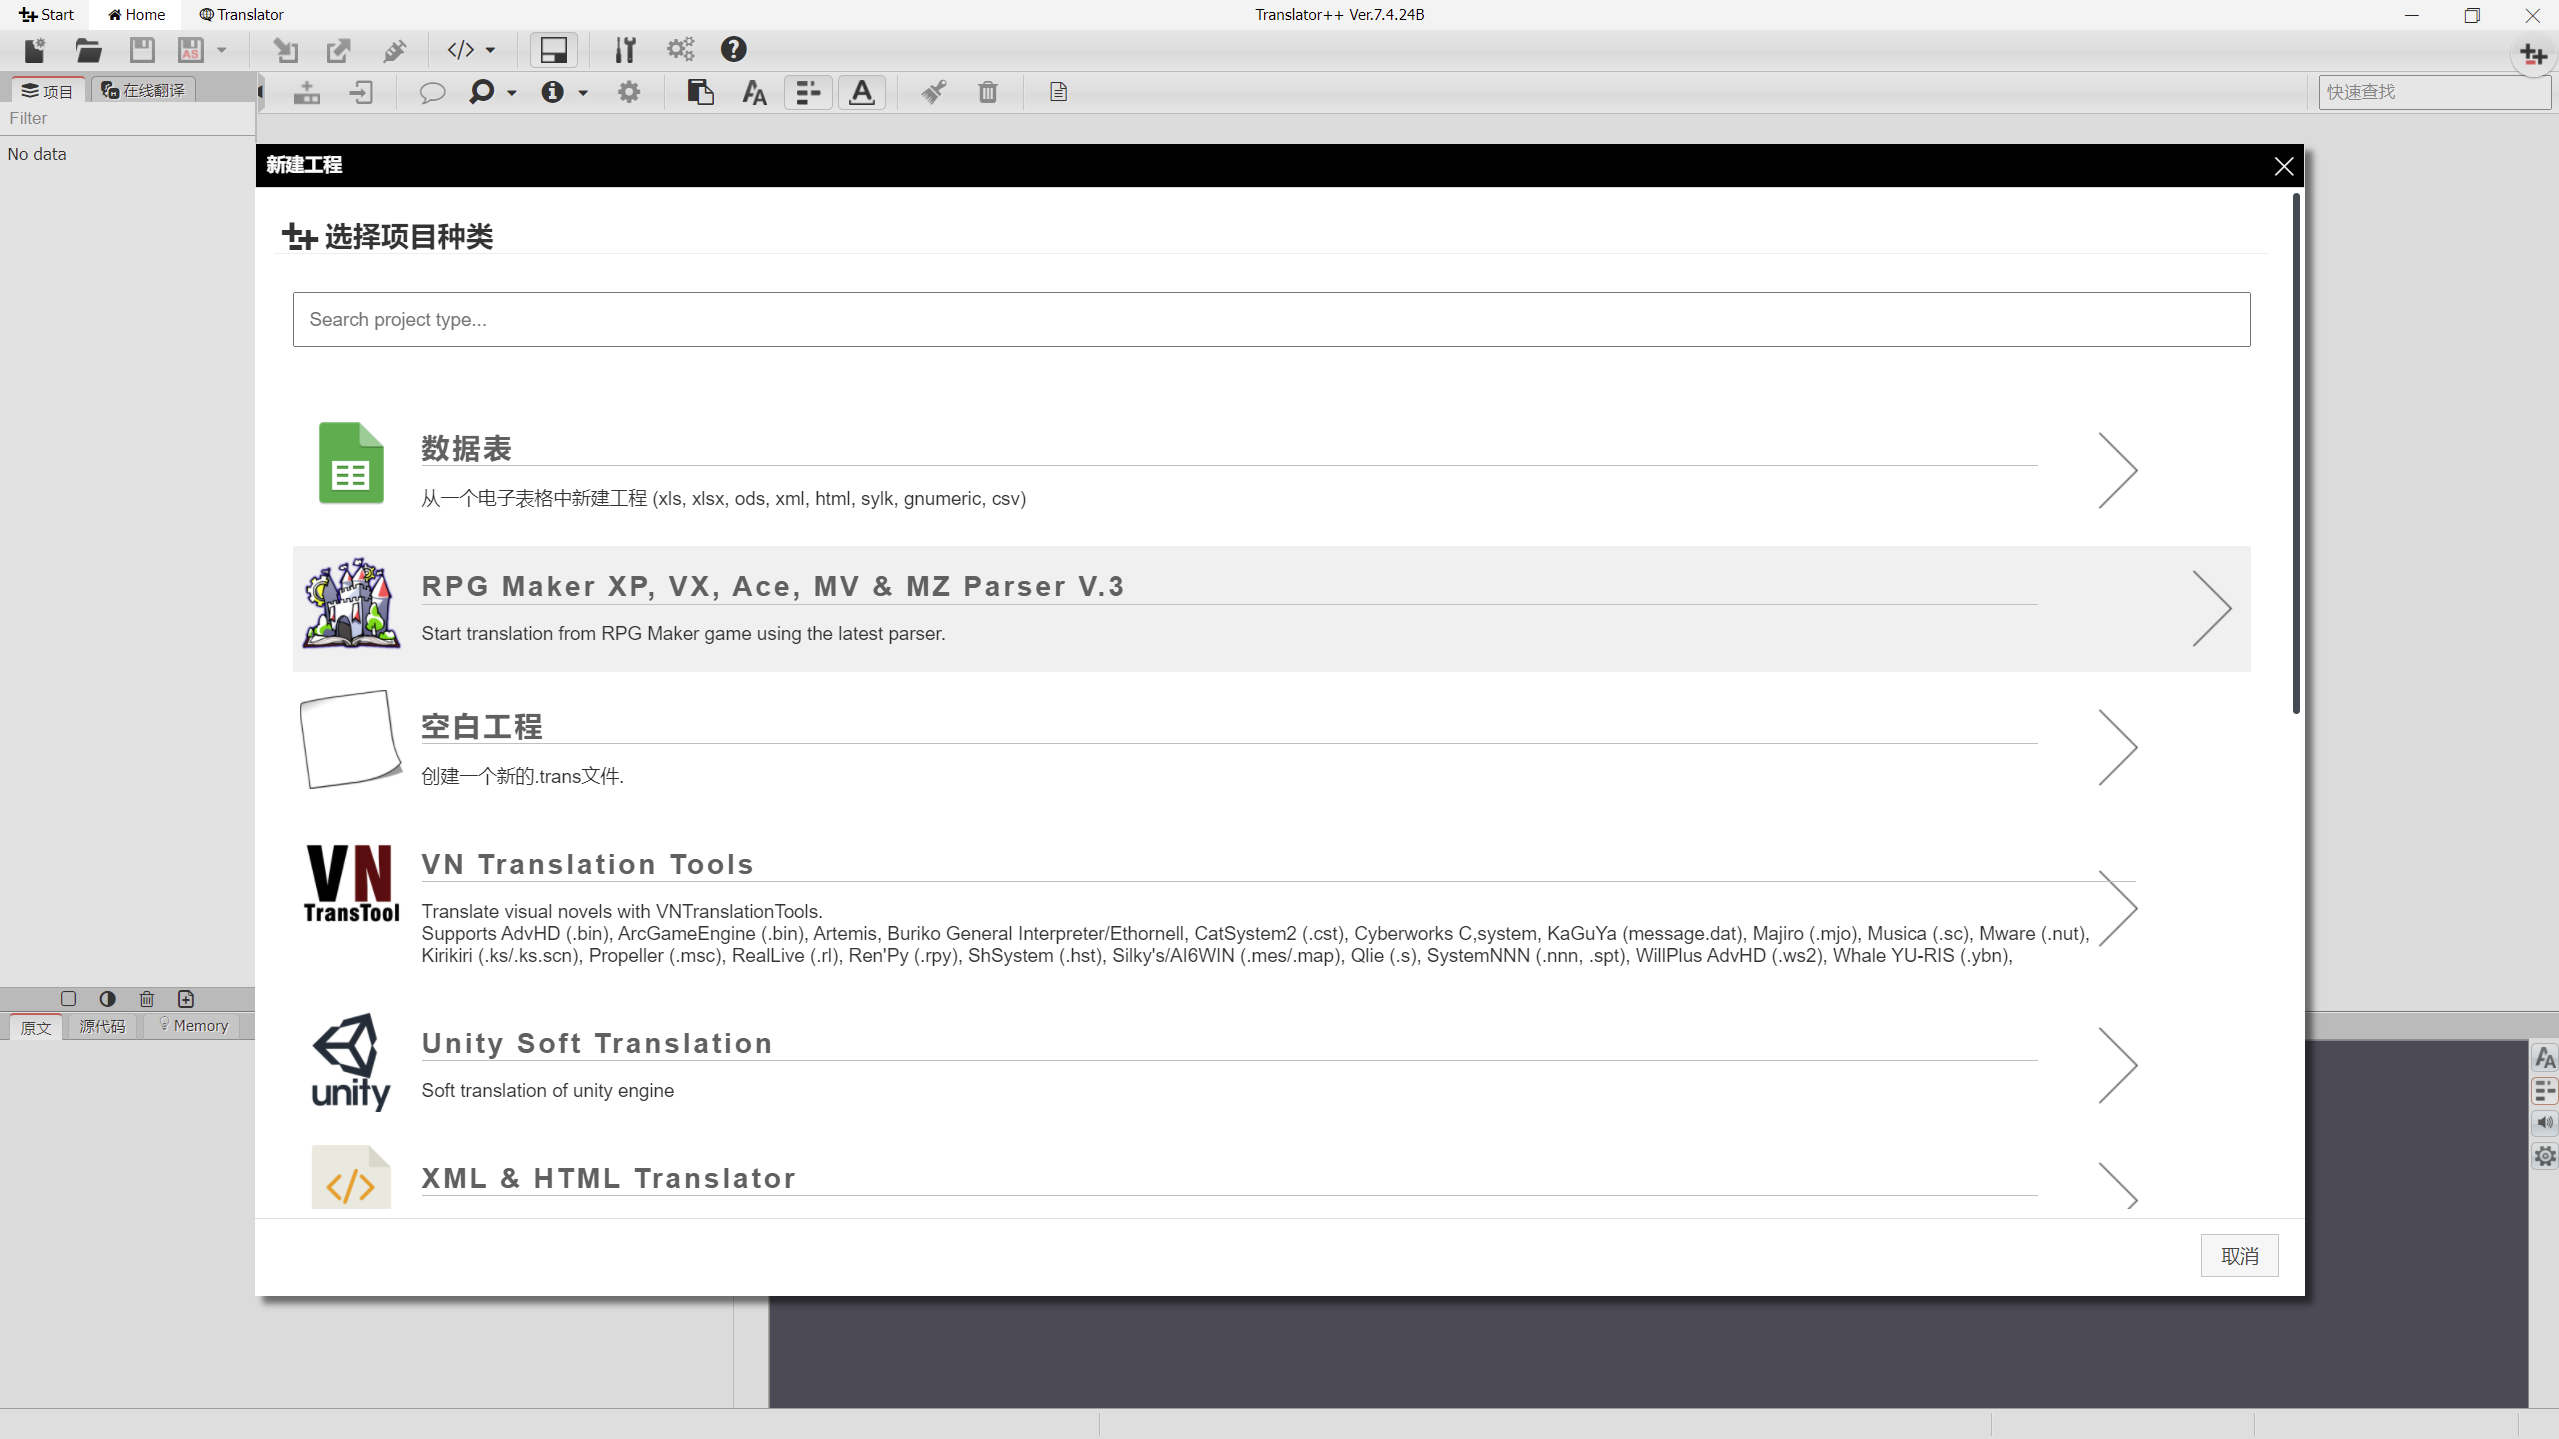Toggle the square checkbox in bottom-left toolbar

(x=68, y=998)
